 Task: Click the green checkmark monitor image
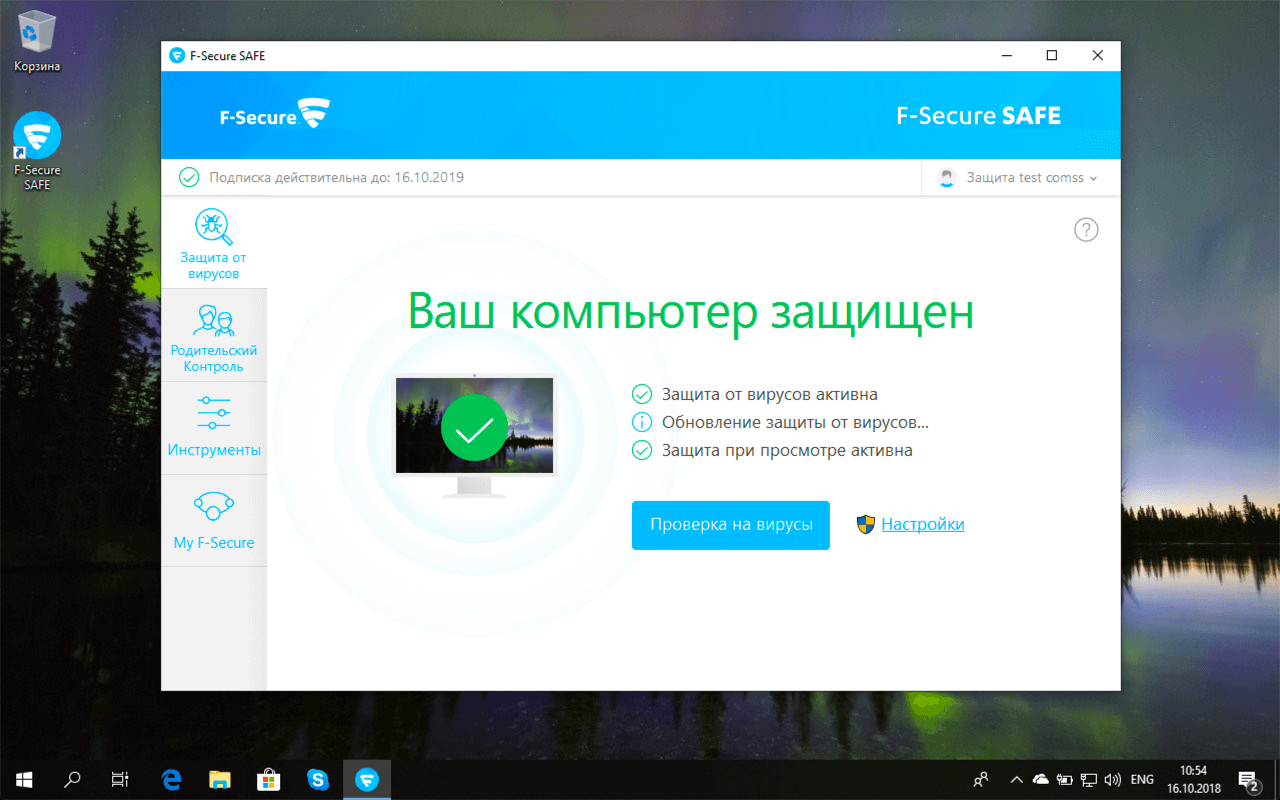tap(474, 428)
